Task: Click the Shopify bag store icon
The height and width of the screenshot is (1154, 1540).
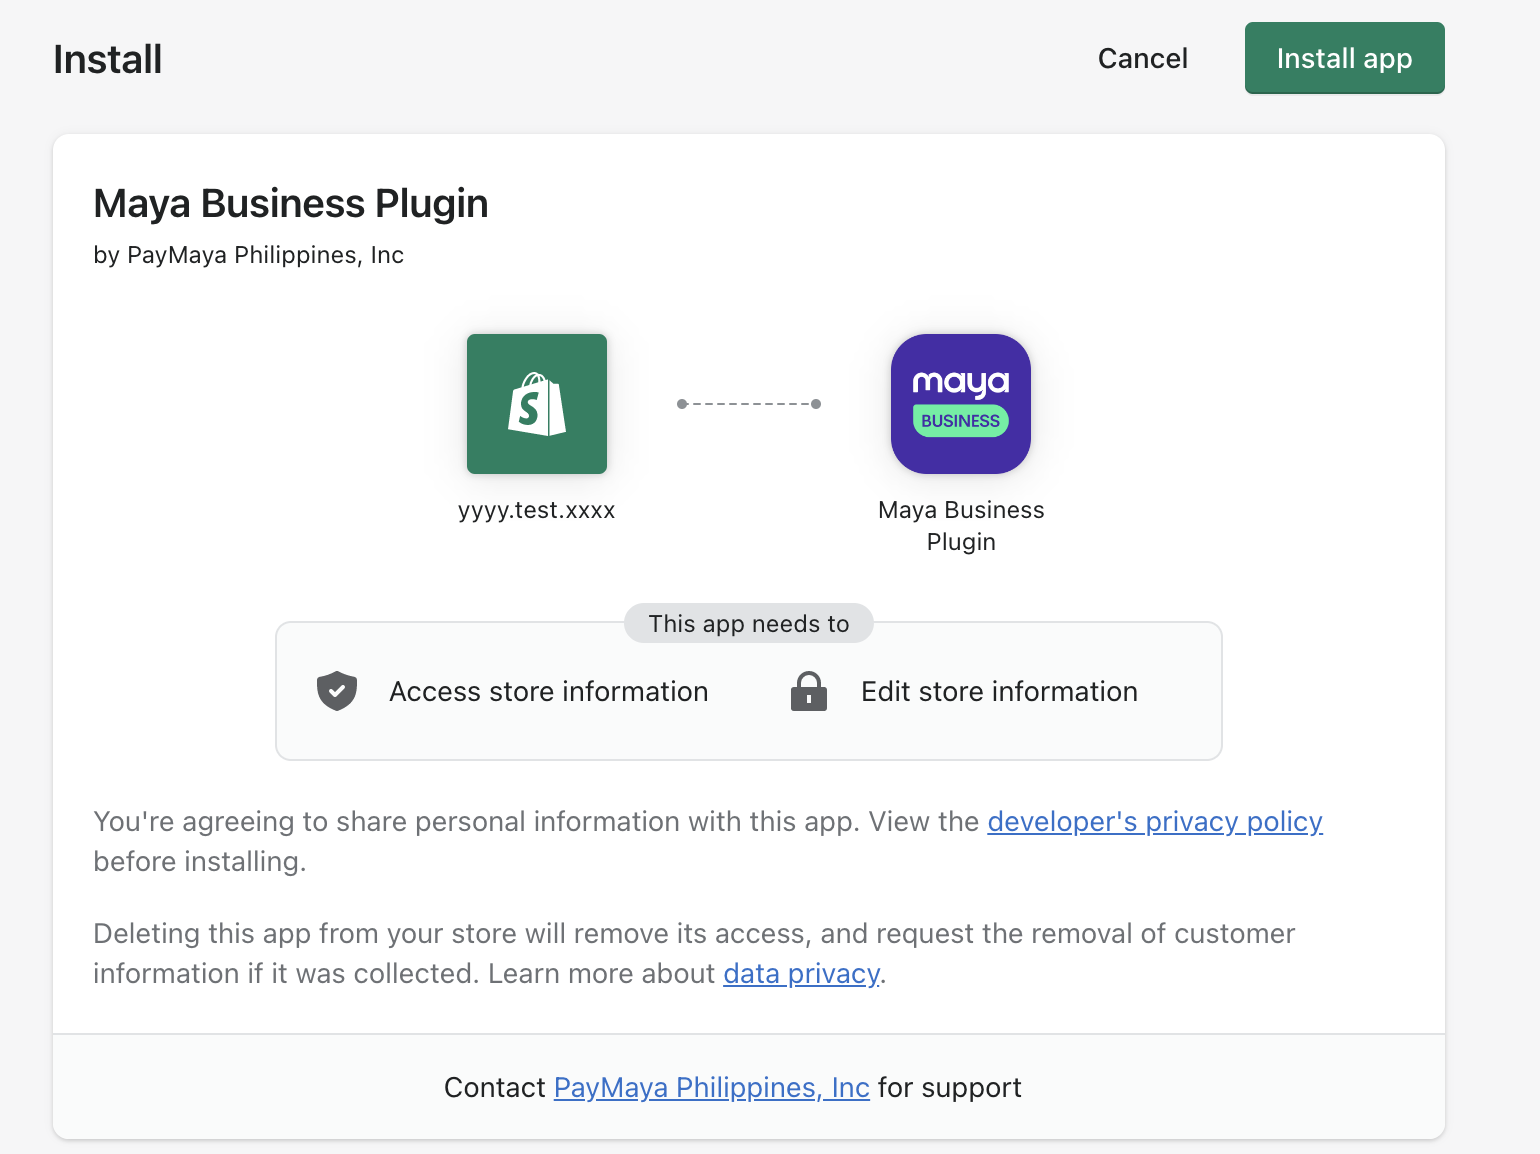Action: click(x=537, y=404)
